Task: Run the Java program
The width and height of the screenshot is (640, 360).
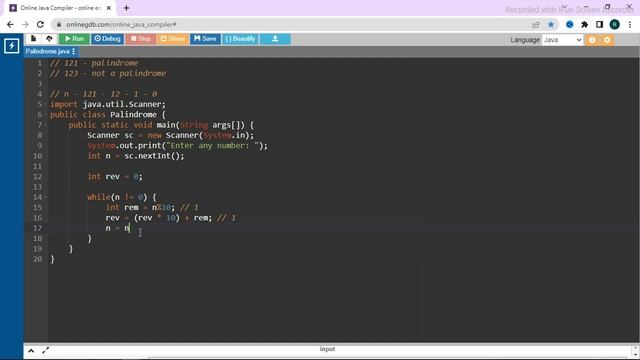Action: click(x=74, y=39)
